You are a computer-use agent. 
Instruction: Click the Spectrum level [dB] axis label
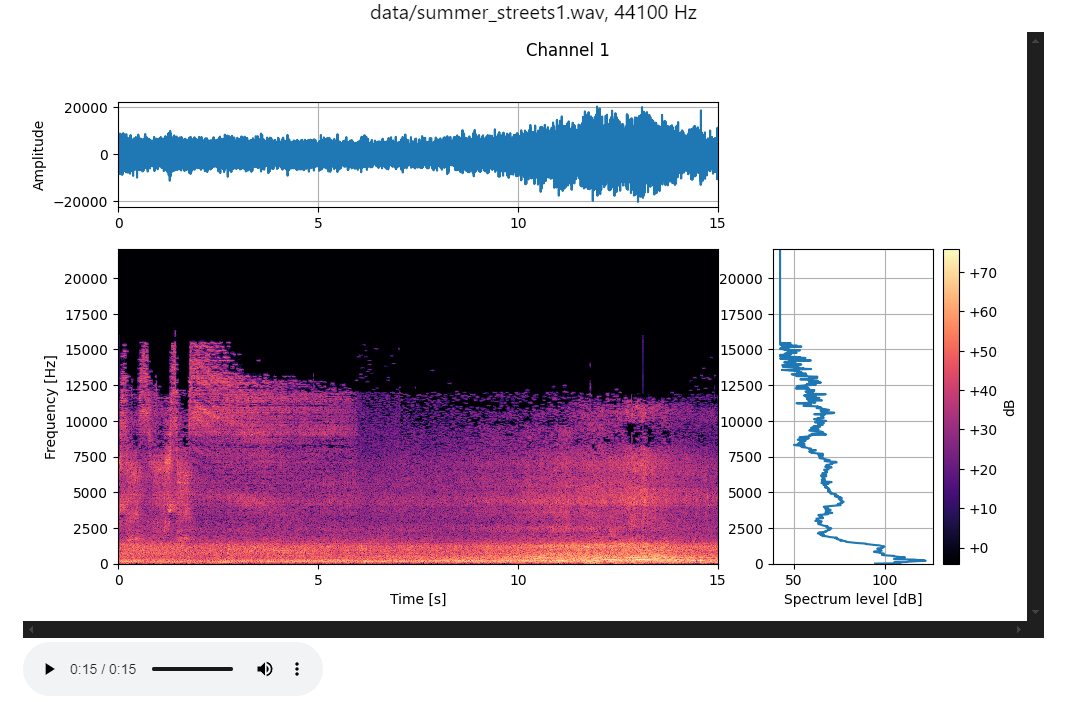pos(852,599)
